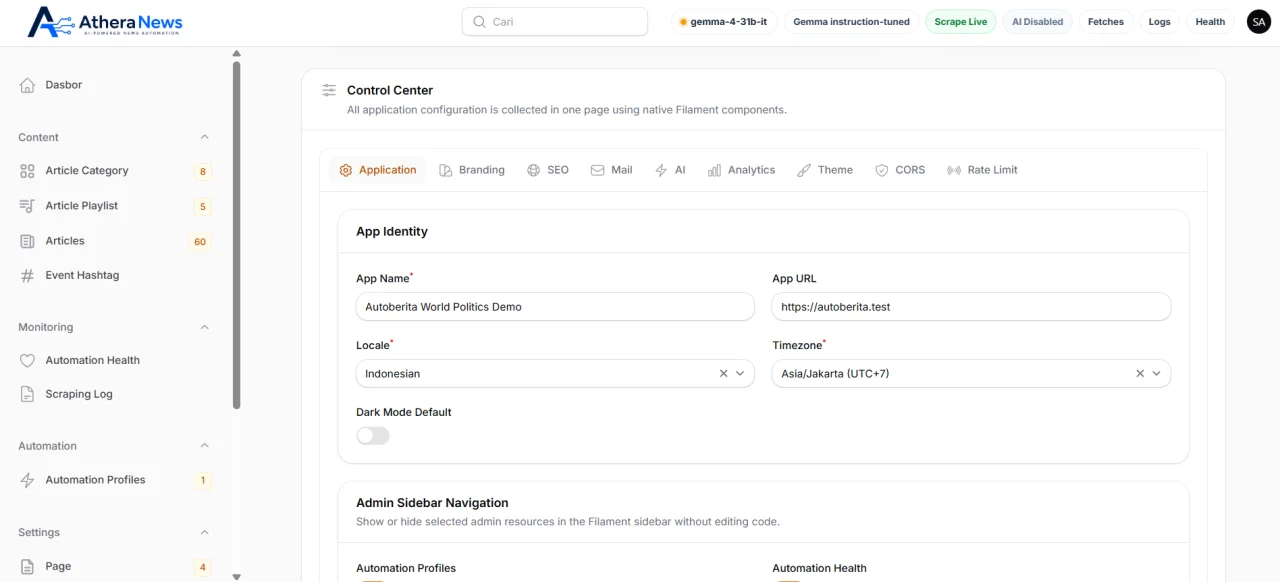The image size is (1280, 582).
Task: Click the sidebar scrollbar down arrow
Action: [x=237, y=576]
